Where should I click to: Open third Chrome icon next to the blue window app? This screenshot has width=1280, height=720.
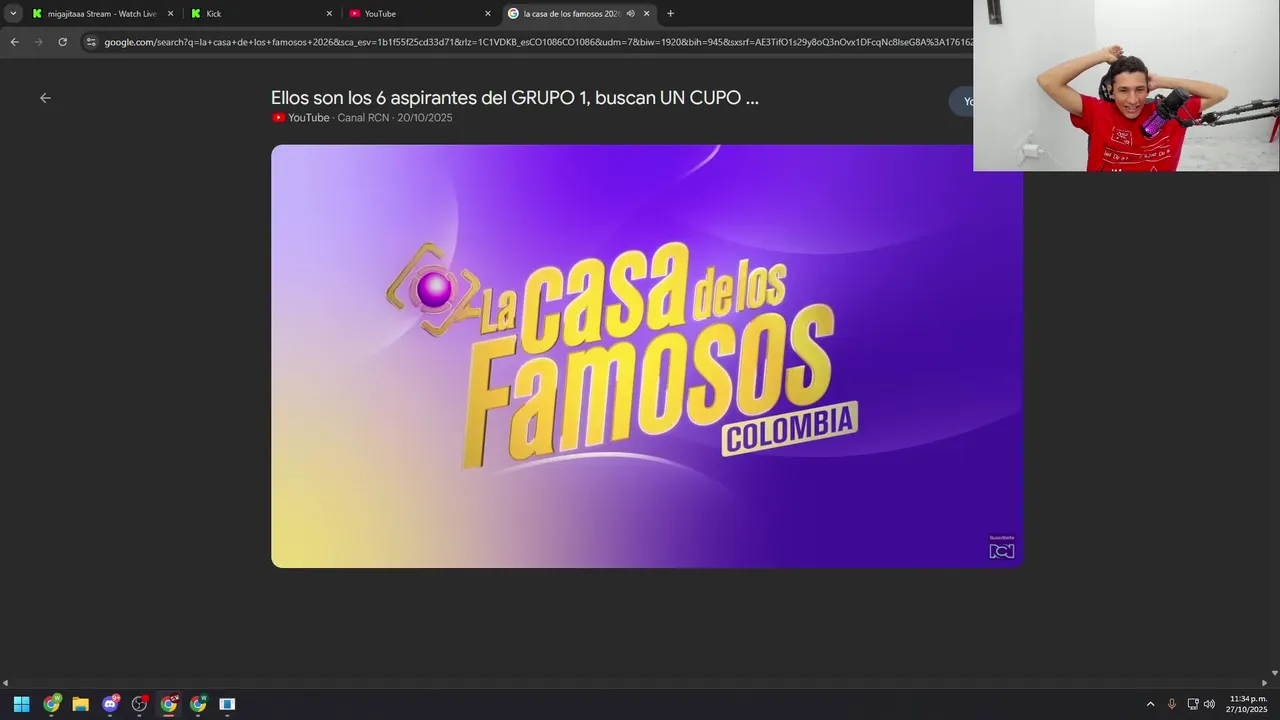(x=198, y=704)
